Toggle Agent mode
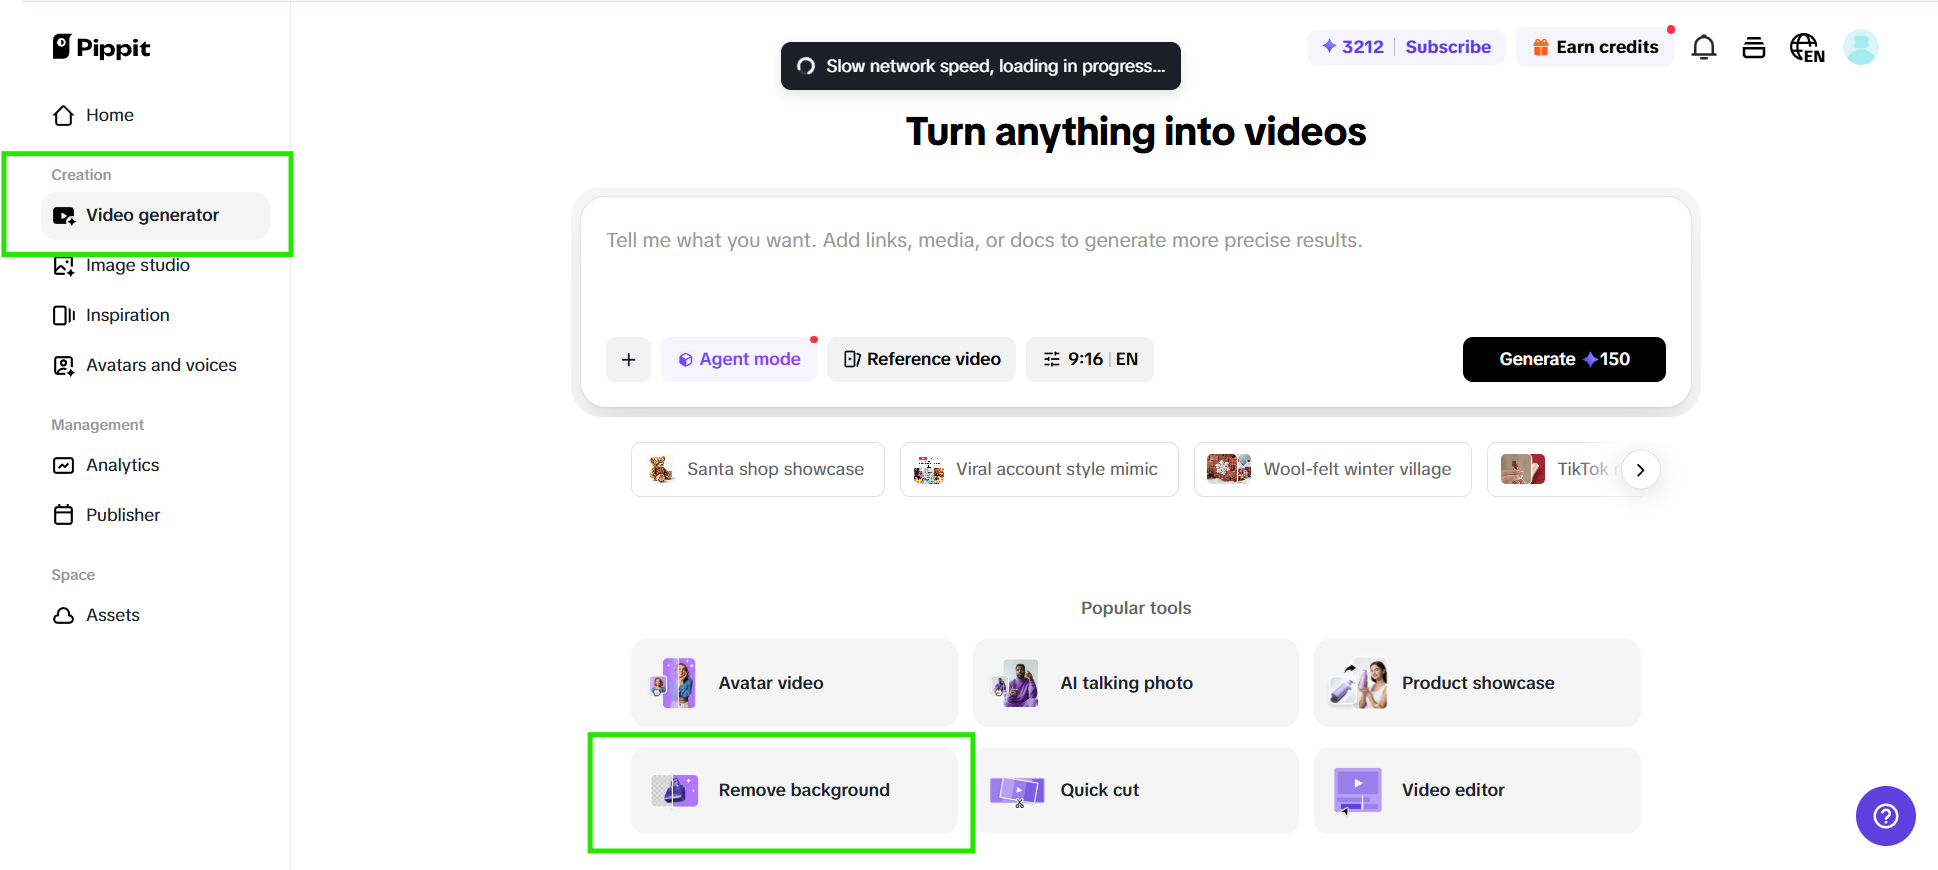1938x870 pixels. pos(739,359)
